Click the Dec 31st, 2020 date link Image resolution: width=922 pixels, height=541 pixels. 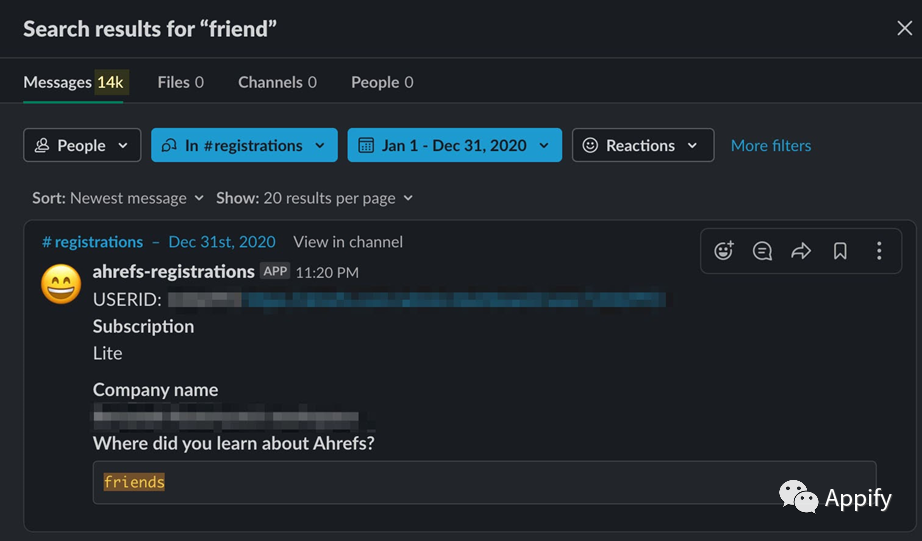222,242
